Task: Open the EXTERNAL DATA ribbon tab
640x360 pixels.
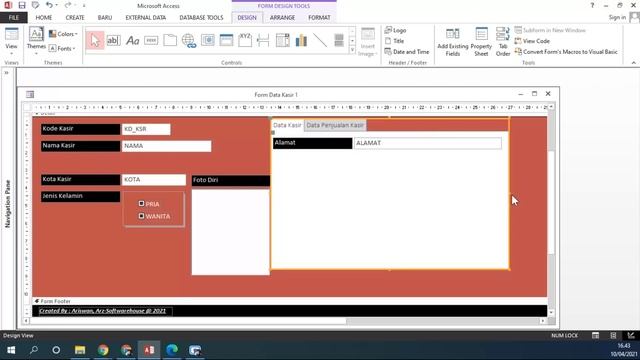Action: (x=146, y=18)
